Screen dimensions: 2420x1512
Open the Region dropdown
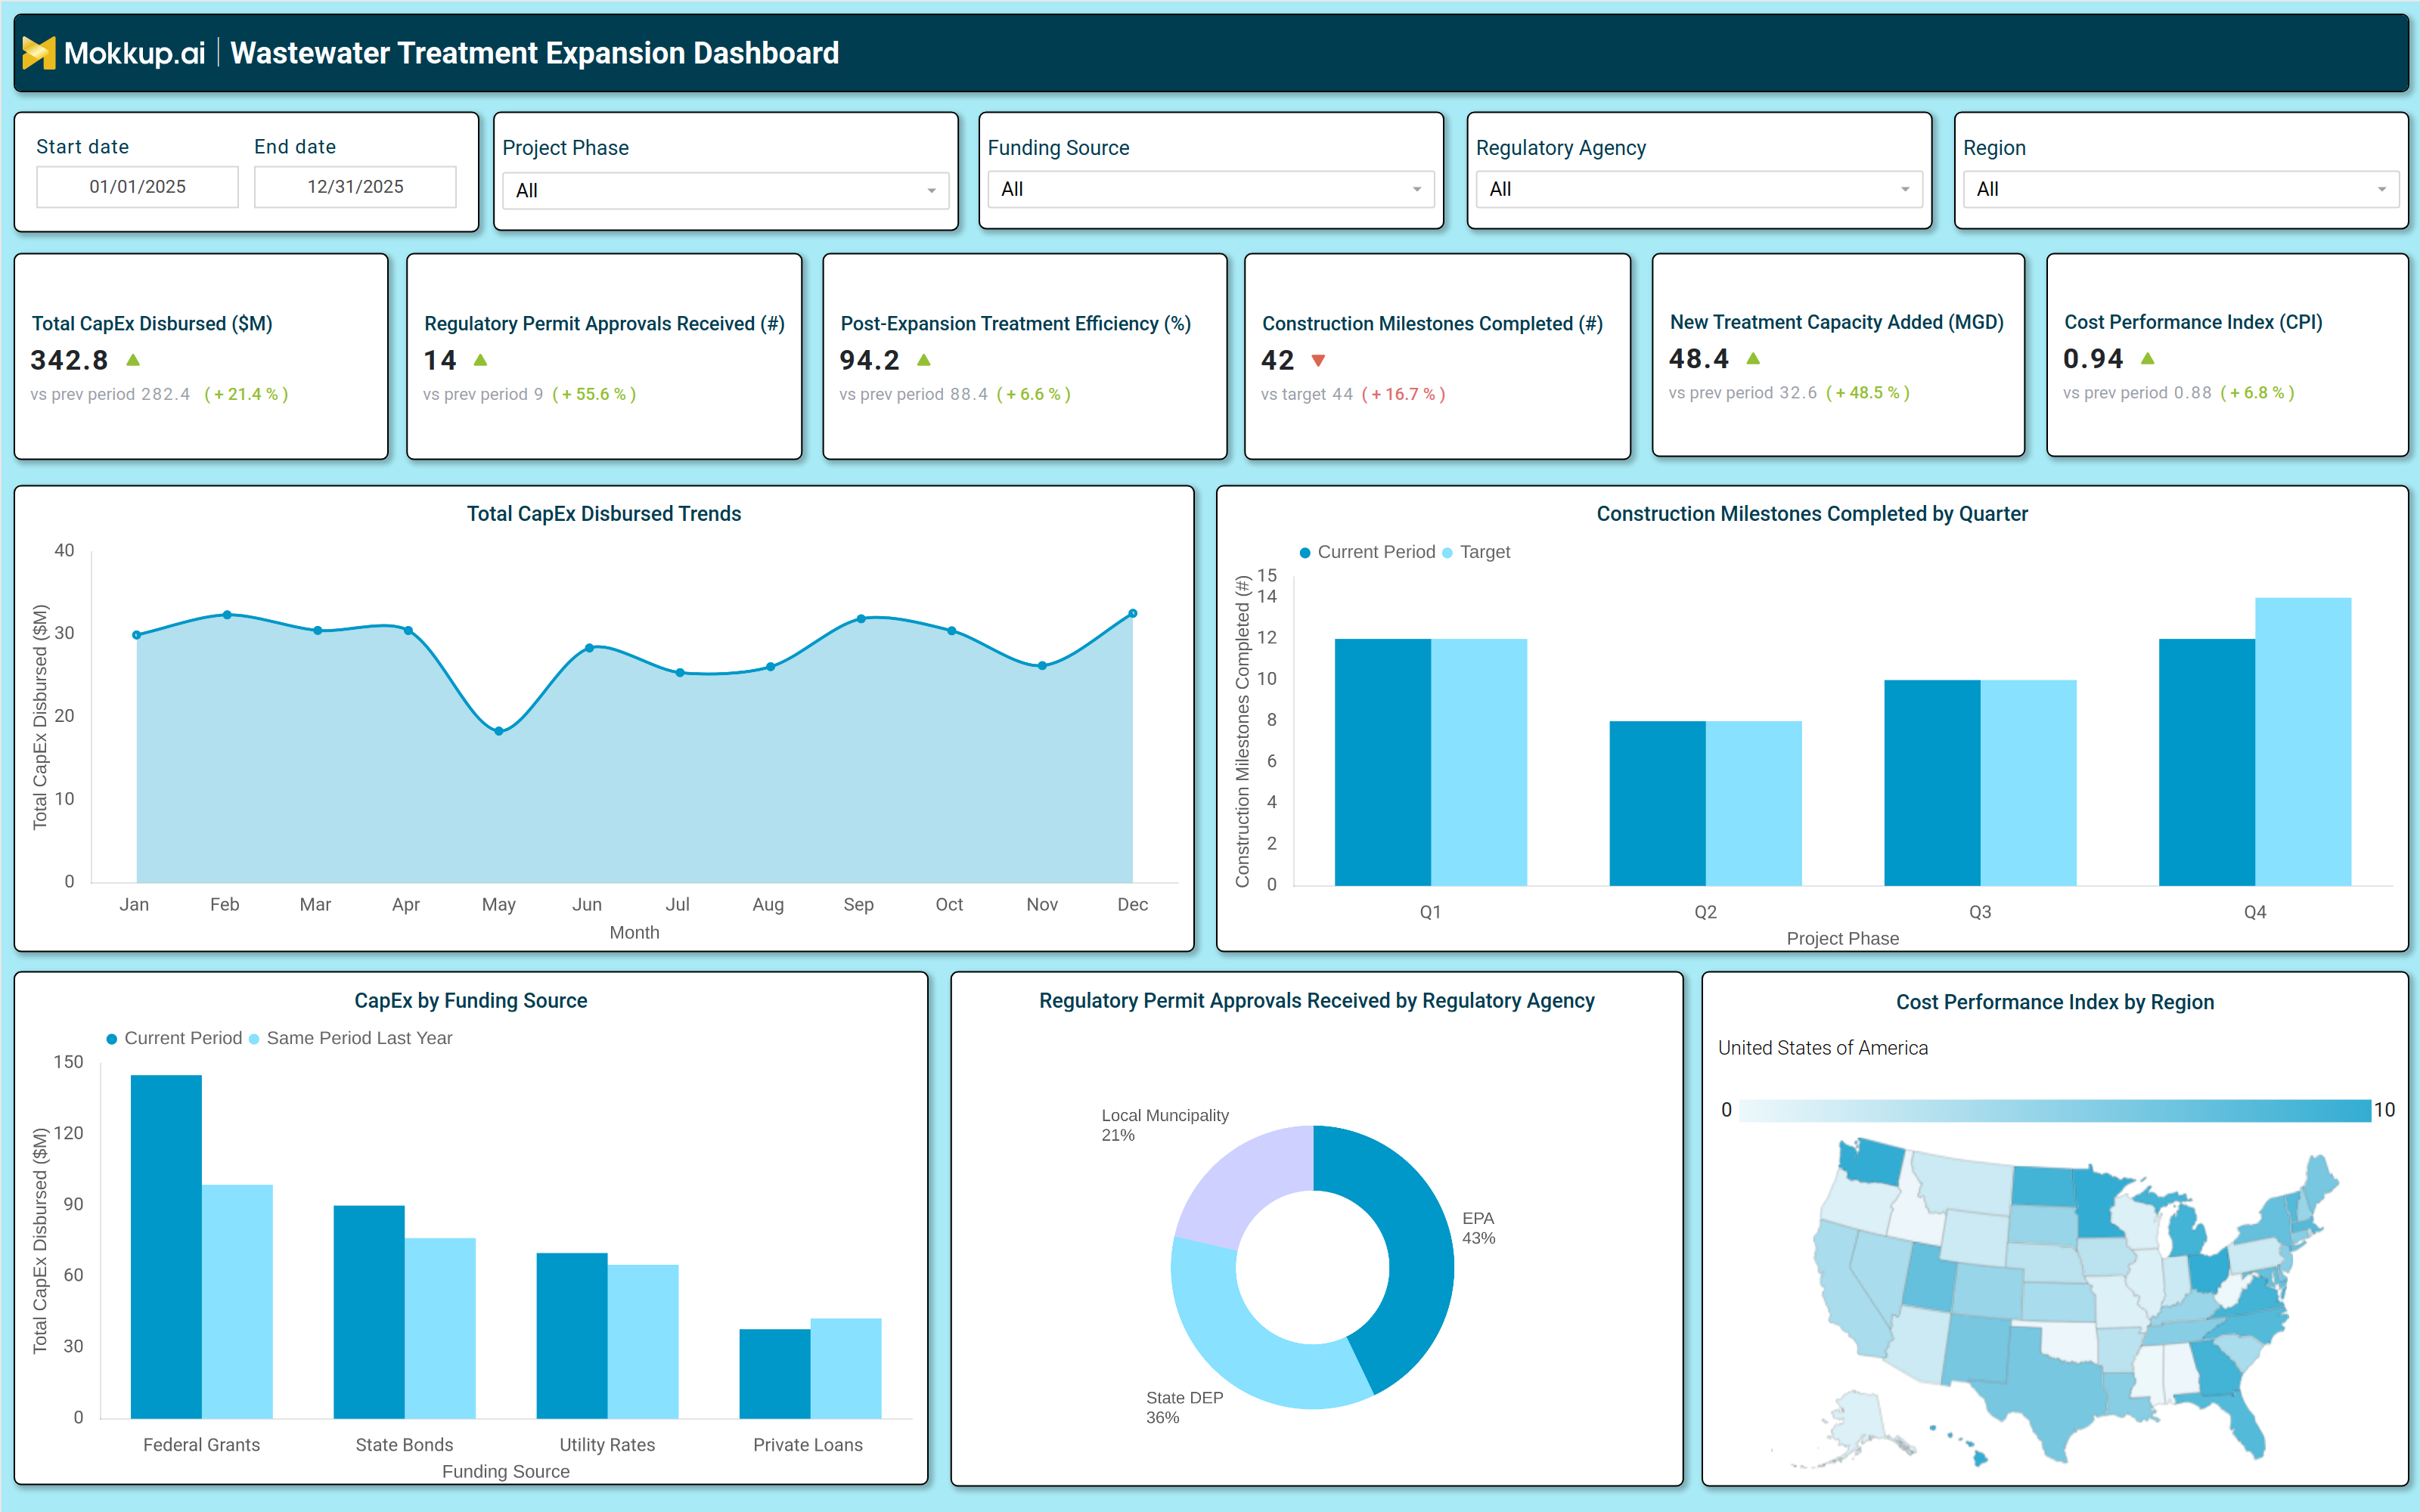[x=2180, y=189]
